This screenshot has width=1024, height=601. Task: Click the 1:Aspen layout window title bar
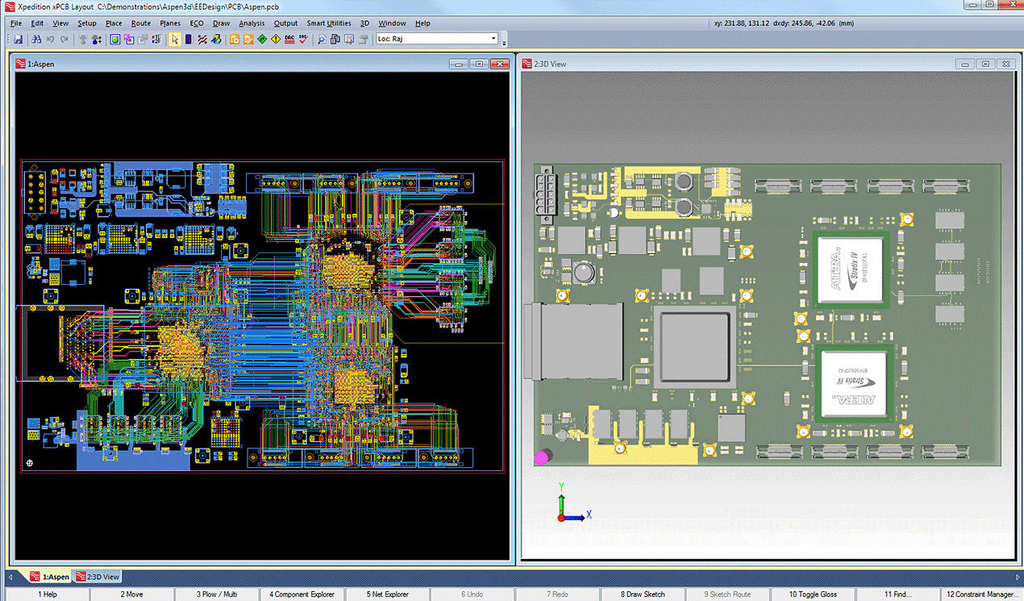click(261, 63)
